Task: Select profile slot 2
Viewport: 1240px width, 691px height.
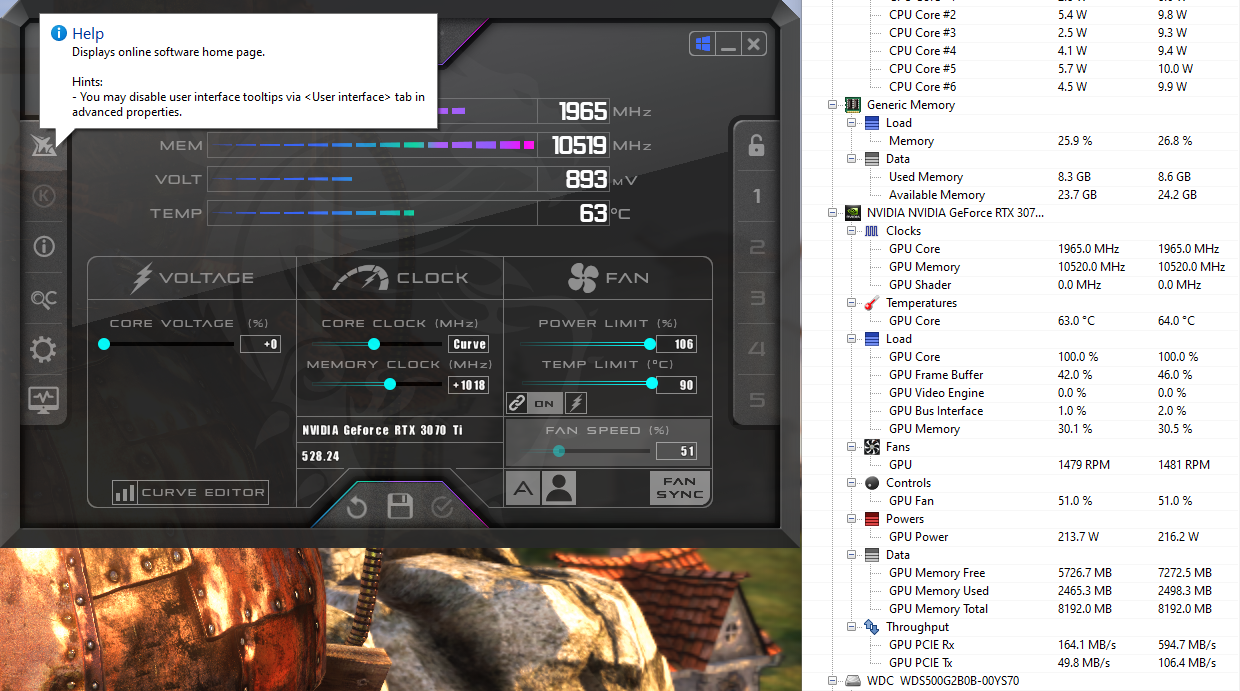Action: click(757, 248)
